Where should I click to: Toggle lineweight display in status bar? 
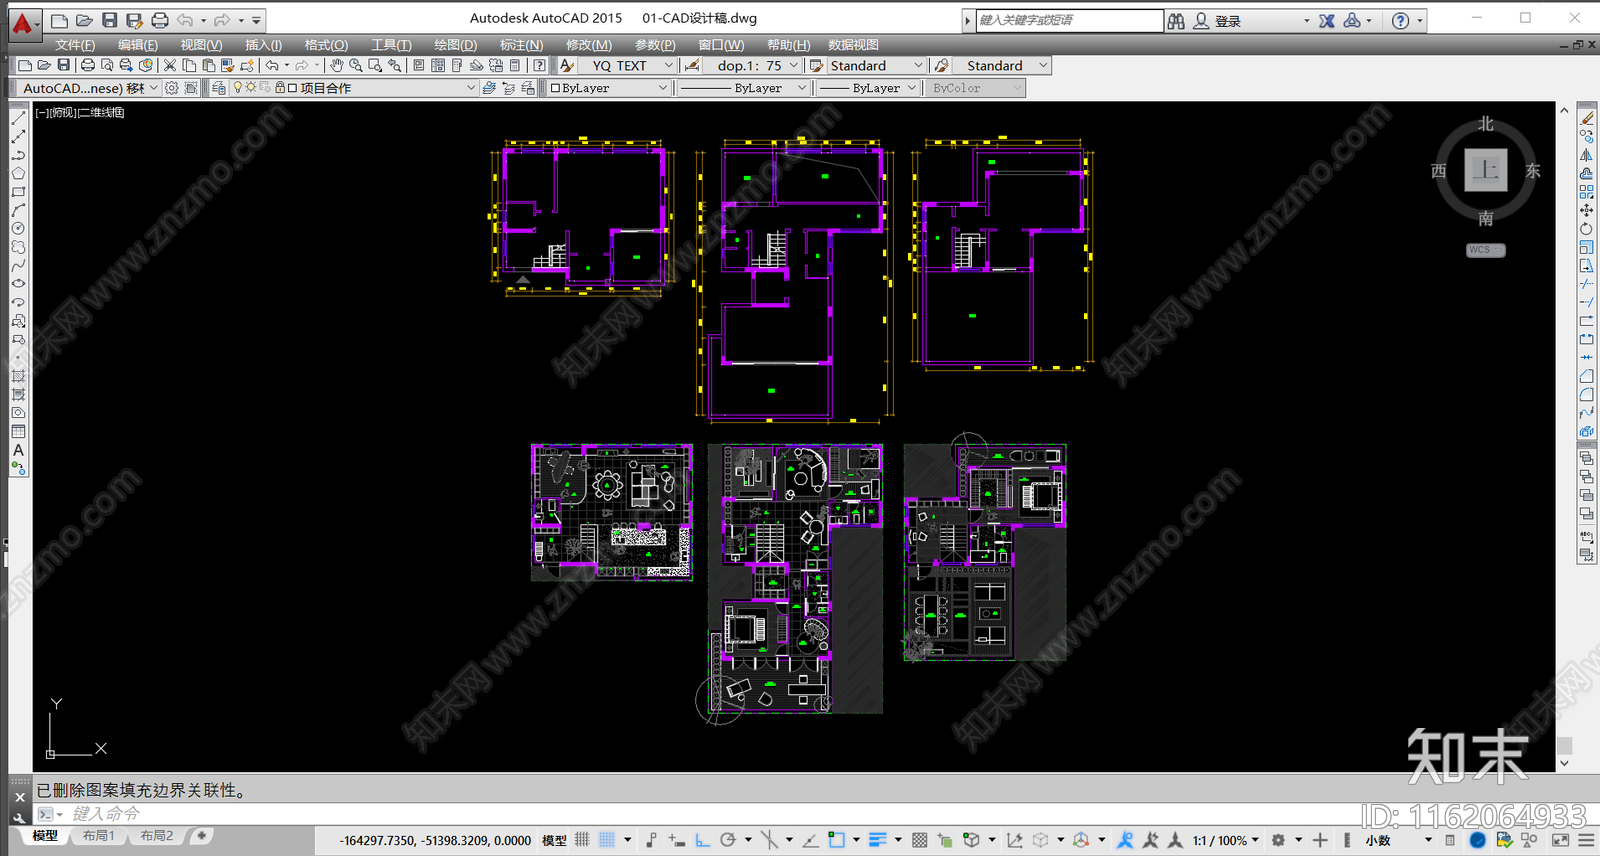[878, 840]
